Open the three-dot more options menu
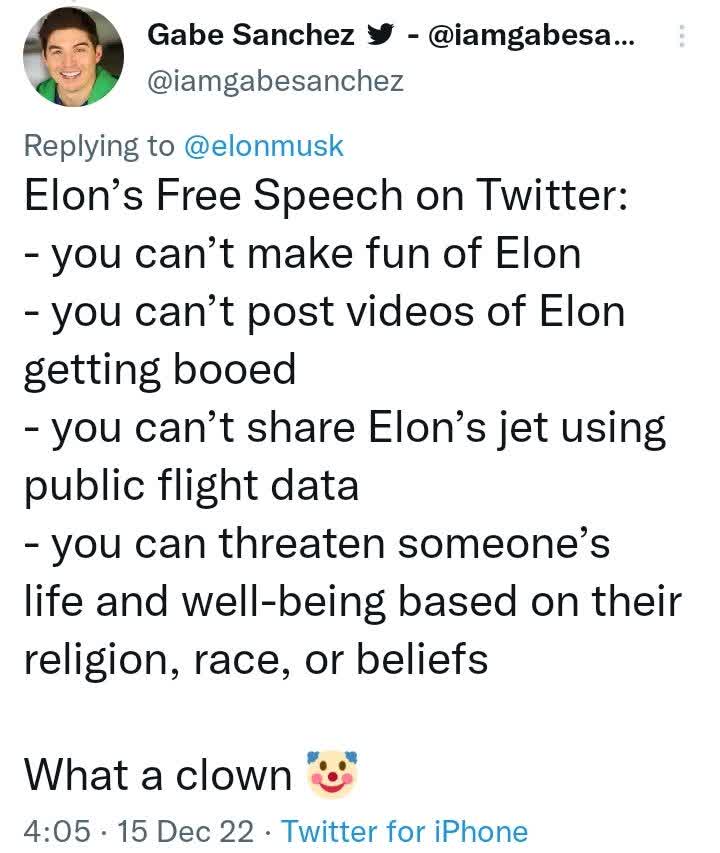Screen dimensions: 720x853 [683, 37]
